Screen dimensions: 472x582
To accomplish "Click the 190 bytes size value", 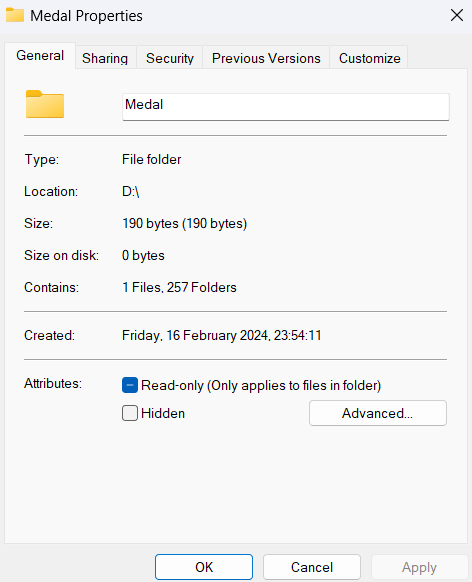I will (184, 223).
